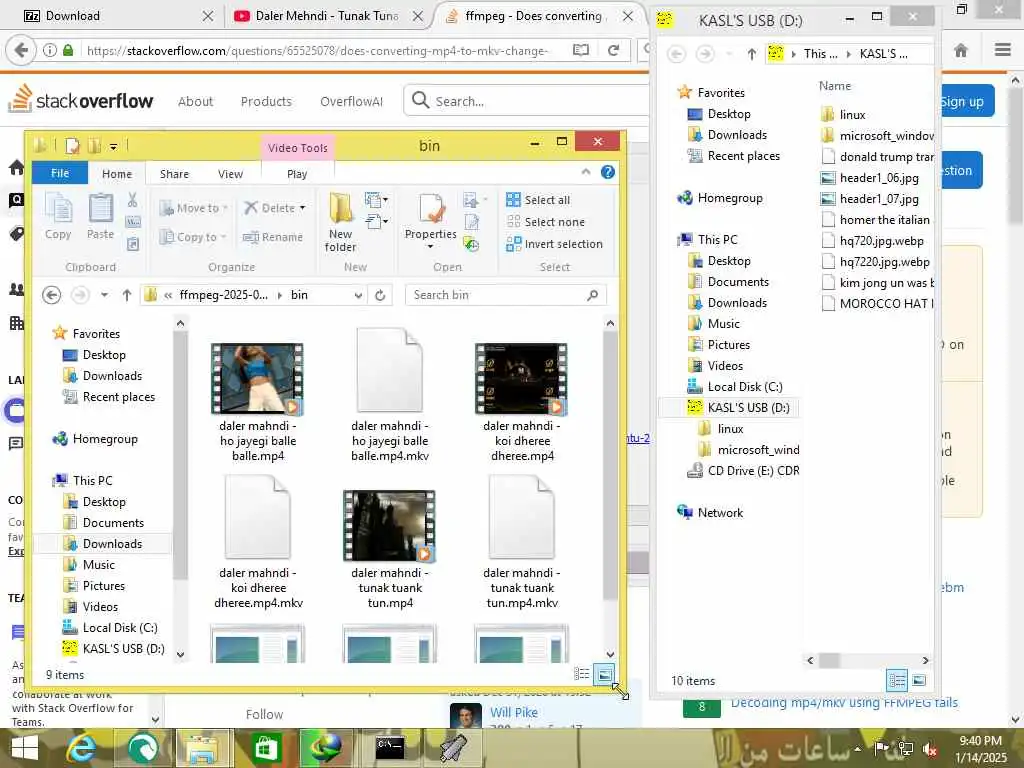Switch to Daler Mehndi Tunak Tunak browser tab
The image size is (1024, 768).
click(x=327, y=16)
